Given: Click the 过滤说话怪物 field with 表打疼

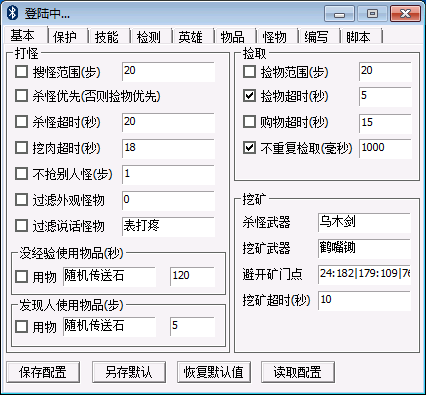Looking at the screenshot, I should [168, 227].
